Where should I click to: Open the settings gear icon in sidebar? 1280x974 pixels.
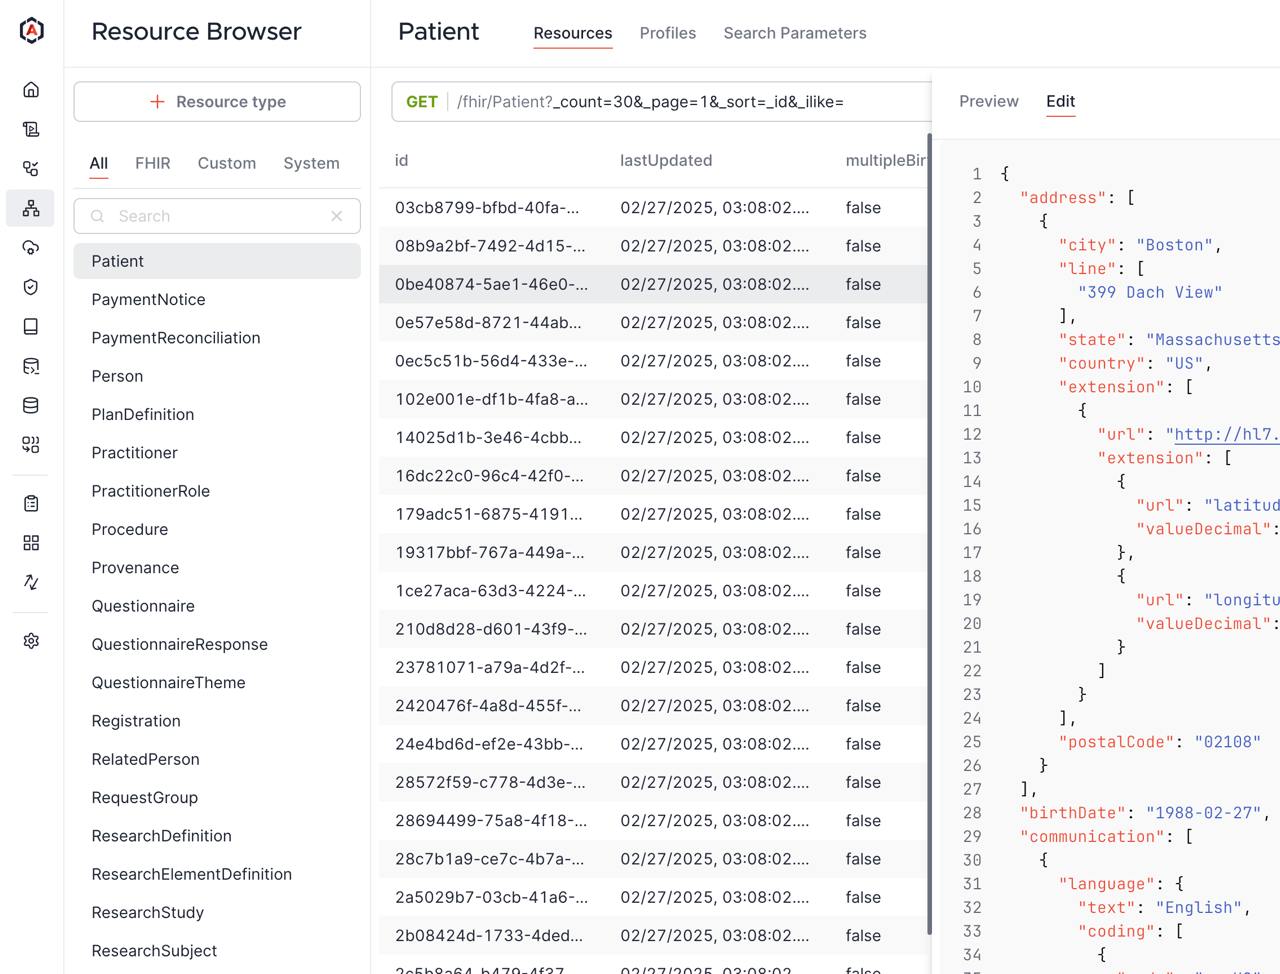point(31,641)
